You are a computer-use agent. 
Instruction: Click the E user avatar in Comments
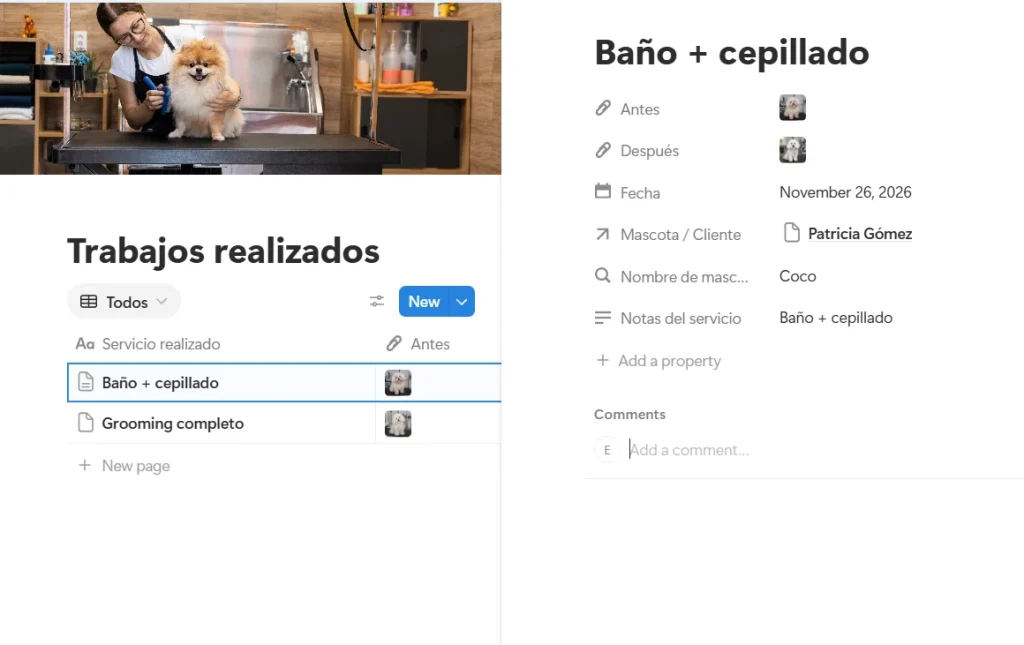[x=607, y=450]
